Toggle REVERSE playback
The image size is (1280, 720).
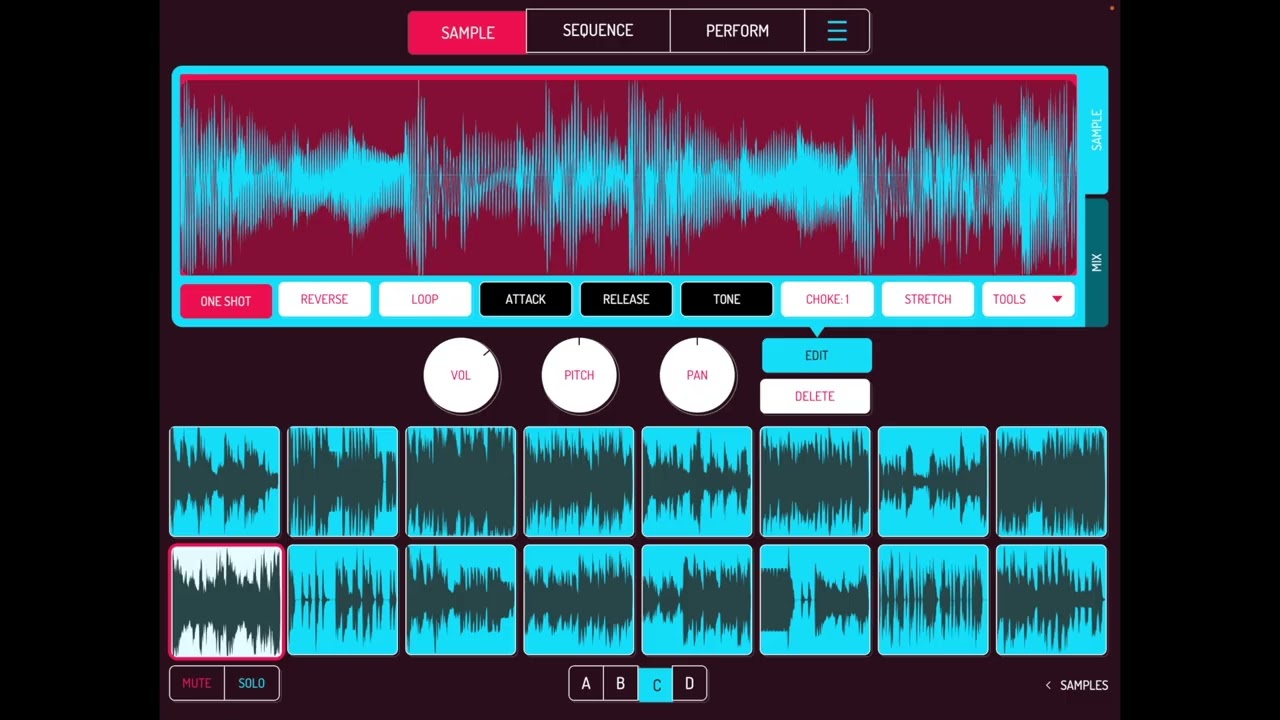324,299
